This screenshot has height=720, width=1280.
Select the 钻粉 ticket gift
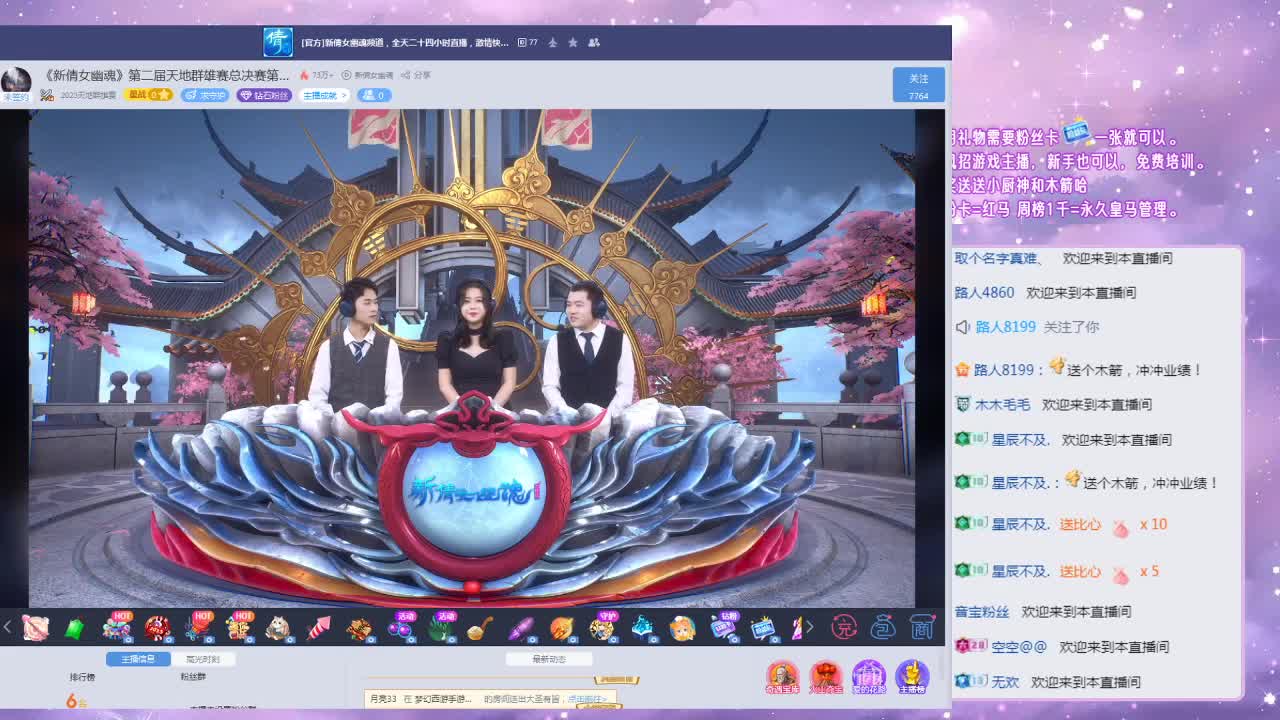point(723,627)
